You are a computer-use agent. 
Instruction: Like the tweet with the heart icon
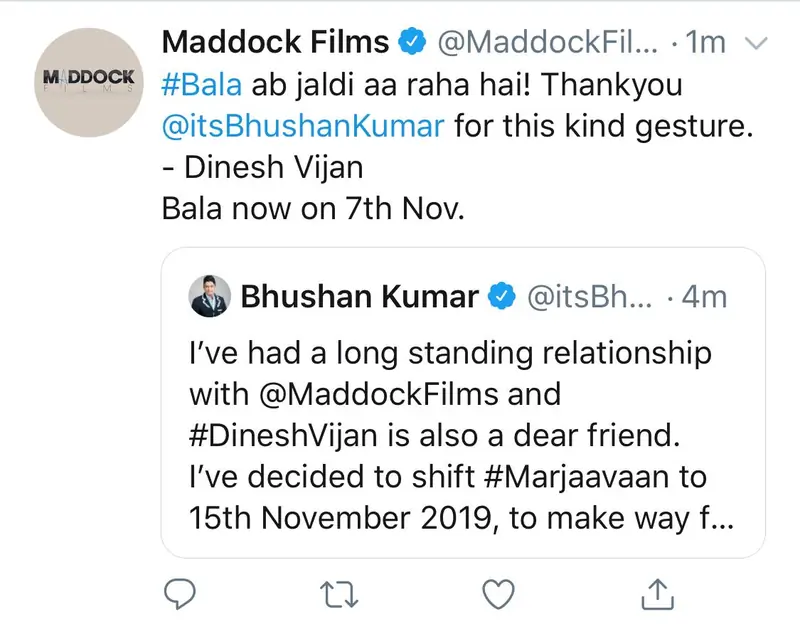coord(495,592)
